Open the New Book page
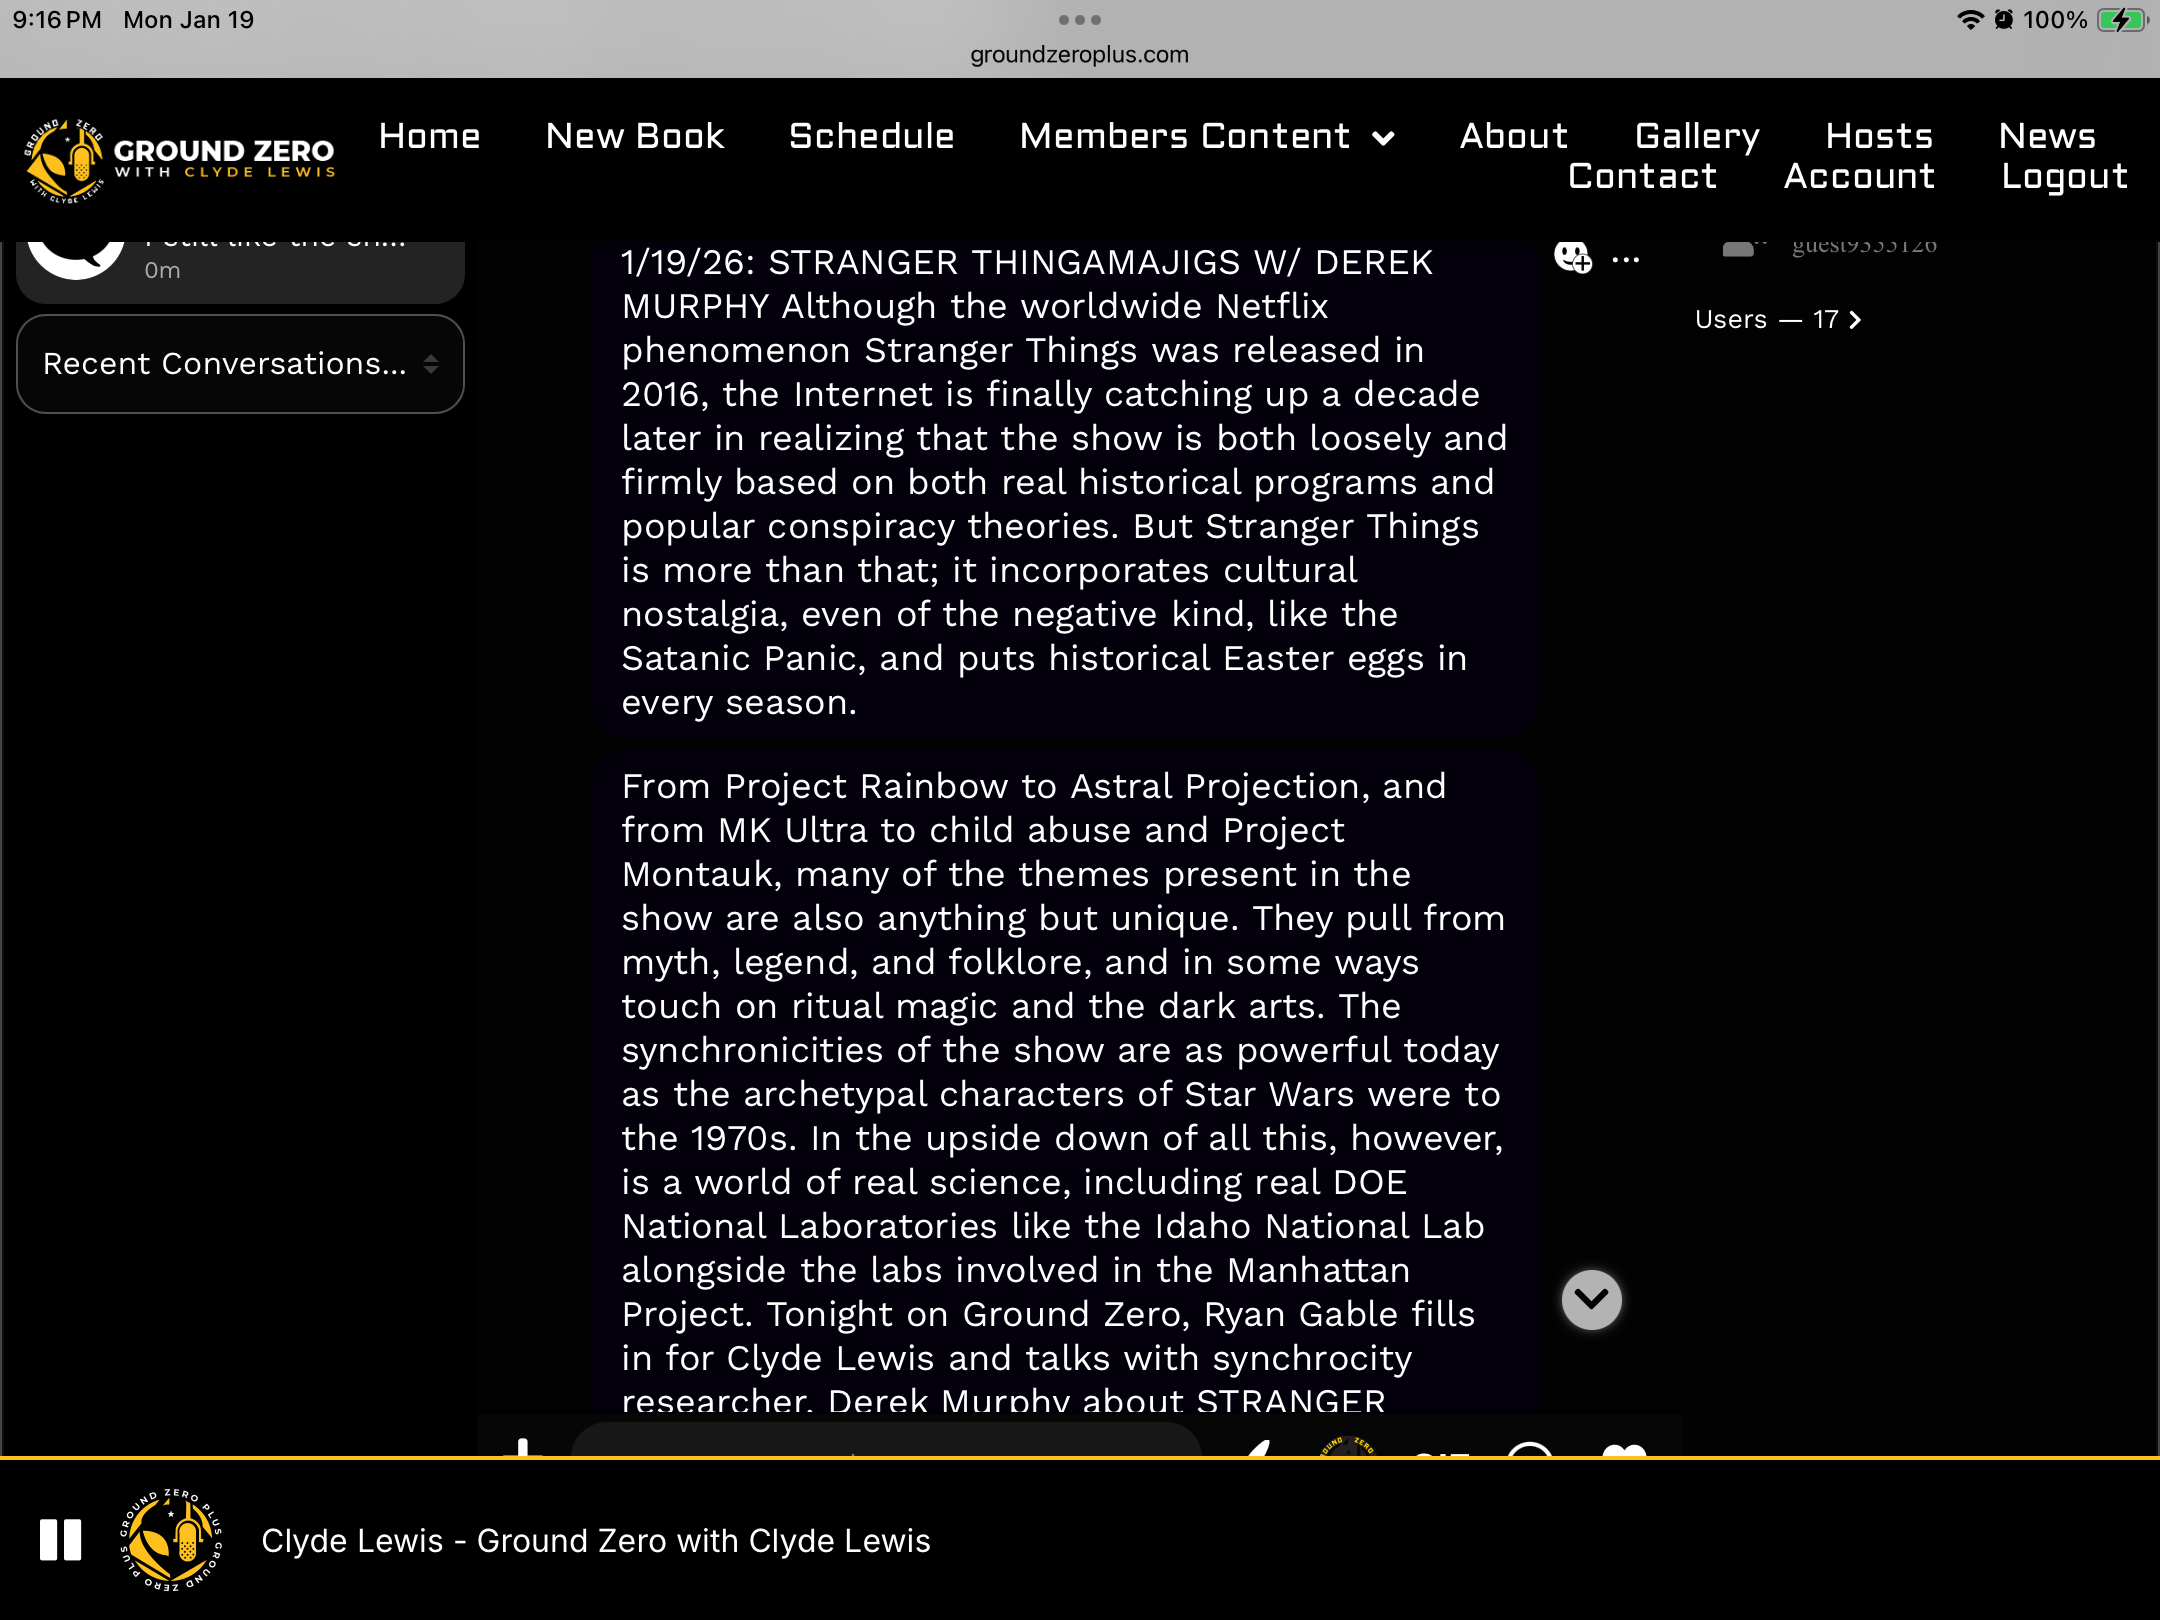The width and height of the screenshot is (2160, 1620). point(635,137)
